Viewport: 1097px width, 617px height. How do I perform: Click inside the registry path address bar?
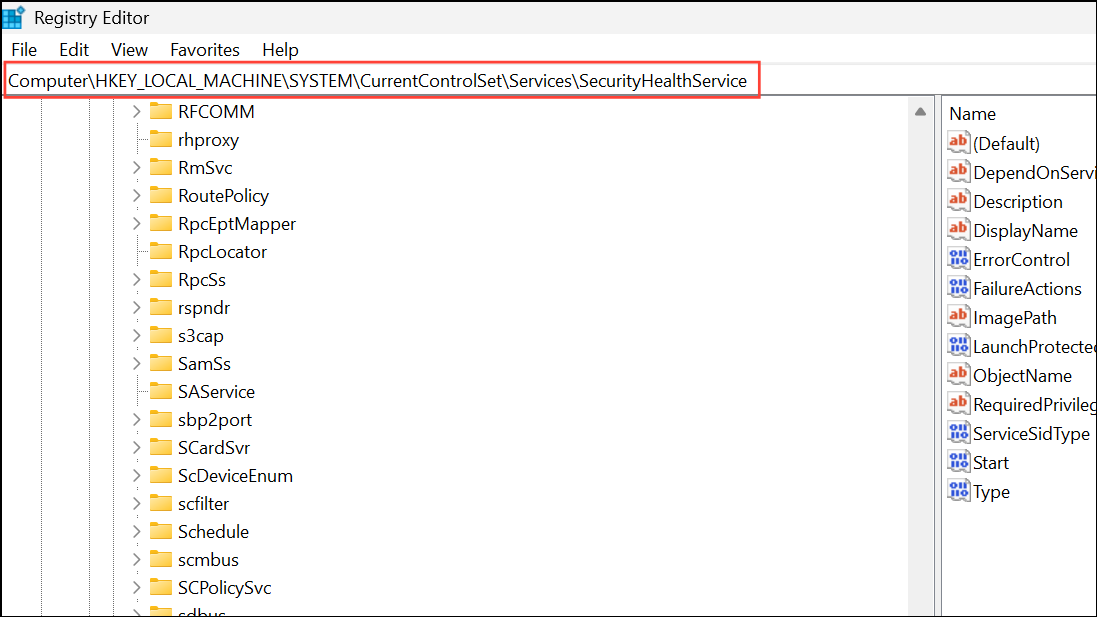coord(380,80)
